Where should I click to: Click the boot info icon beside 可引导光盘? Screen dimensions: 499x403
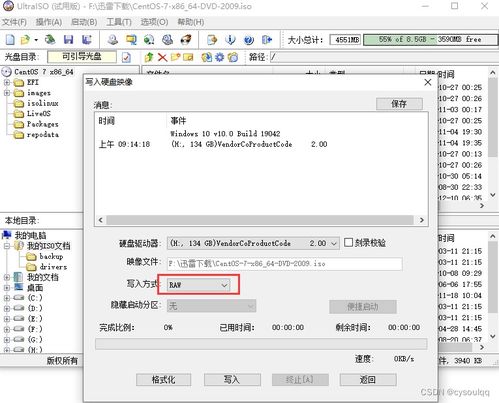(126, 57)
